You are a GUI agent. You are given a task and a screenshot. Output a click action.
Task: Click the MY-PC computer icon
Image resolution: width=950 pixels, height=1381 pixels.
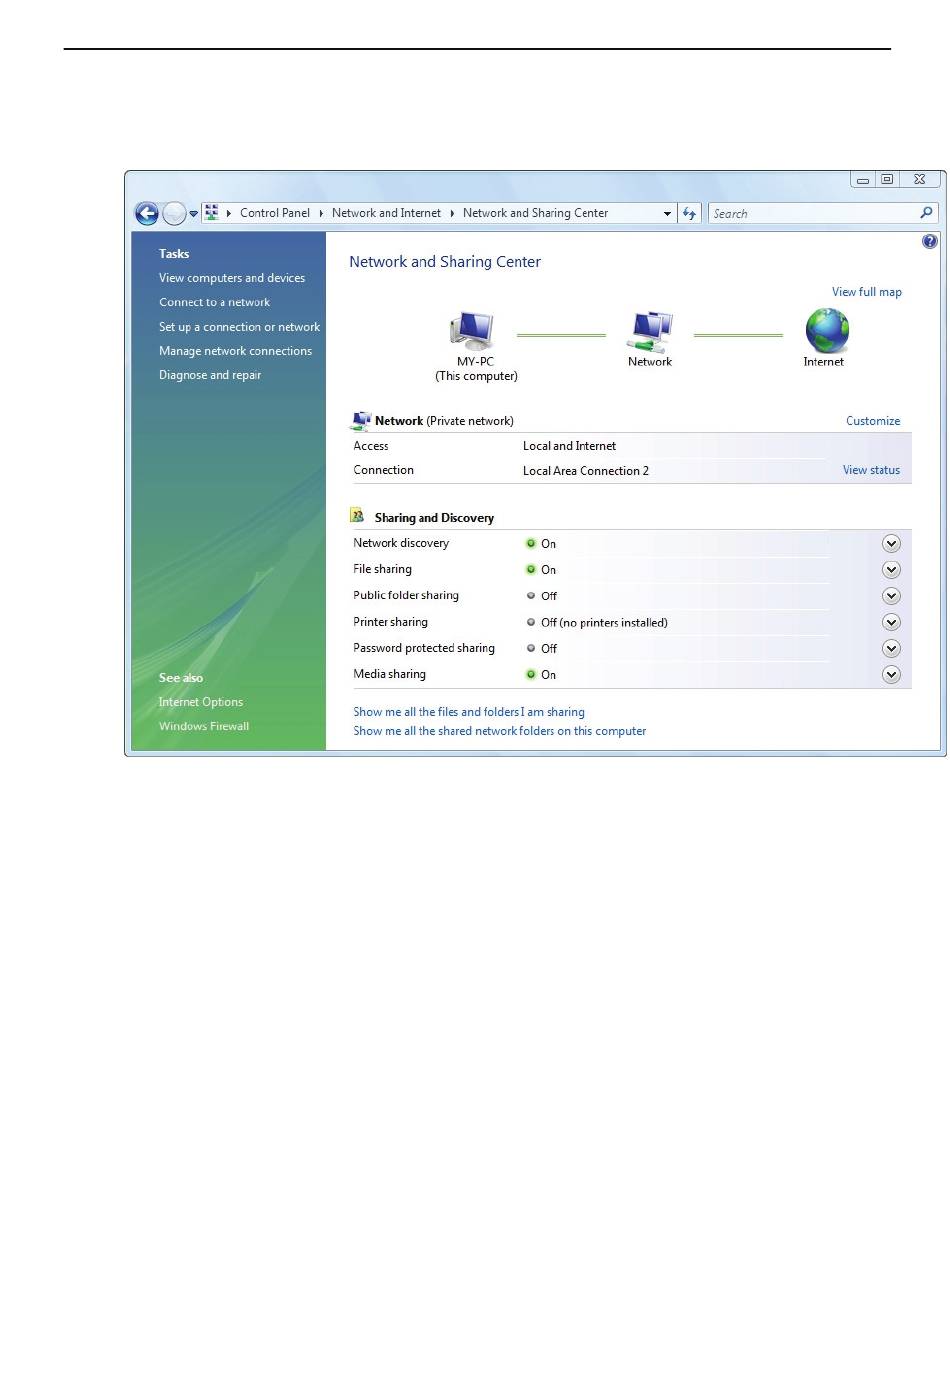(x=473, y=331)
